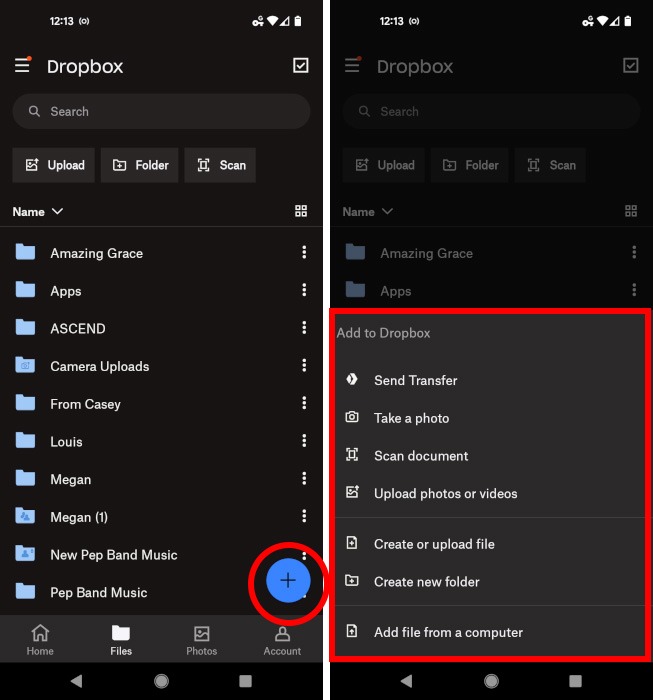Viewport: 653px width, 700px height.
Task: Choose Send Transfer in Add to Dropbox
Action: (490, 380)
